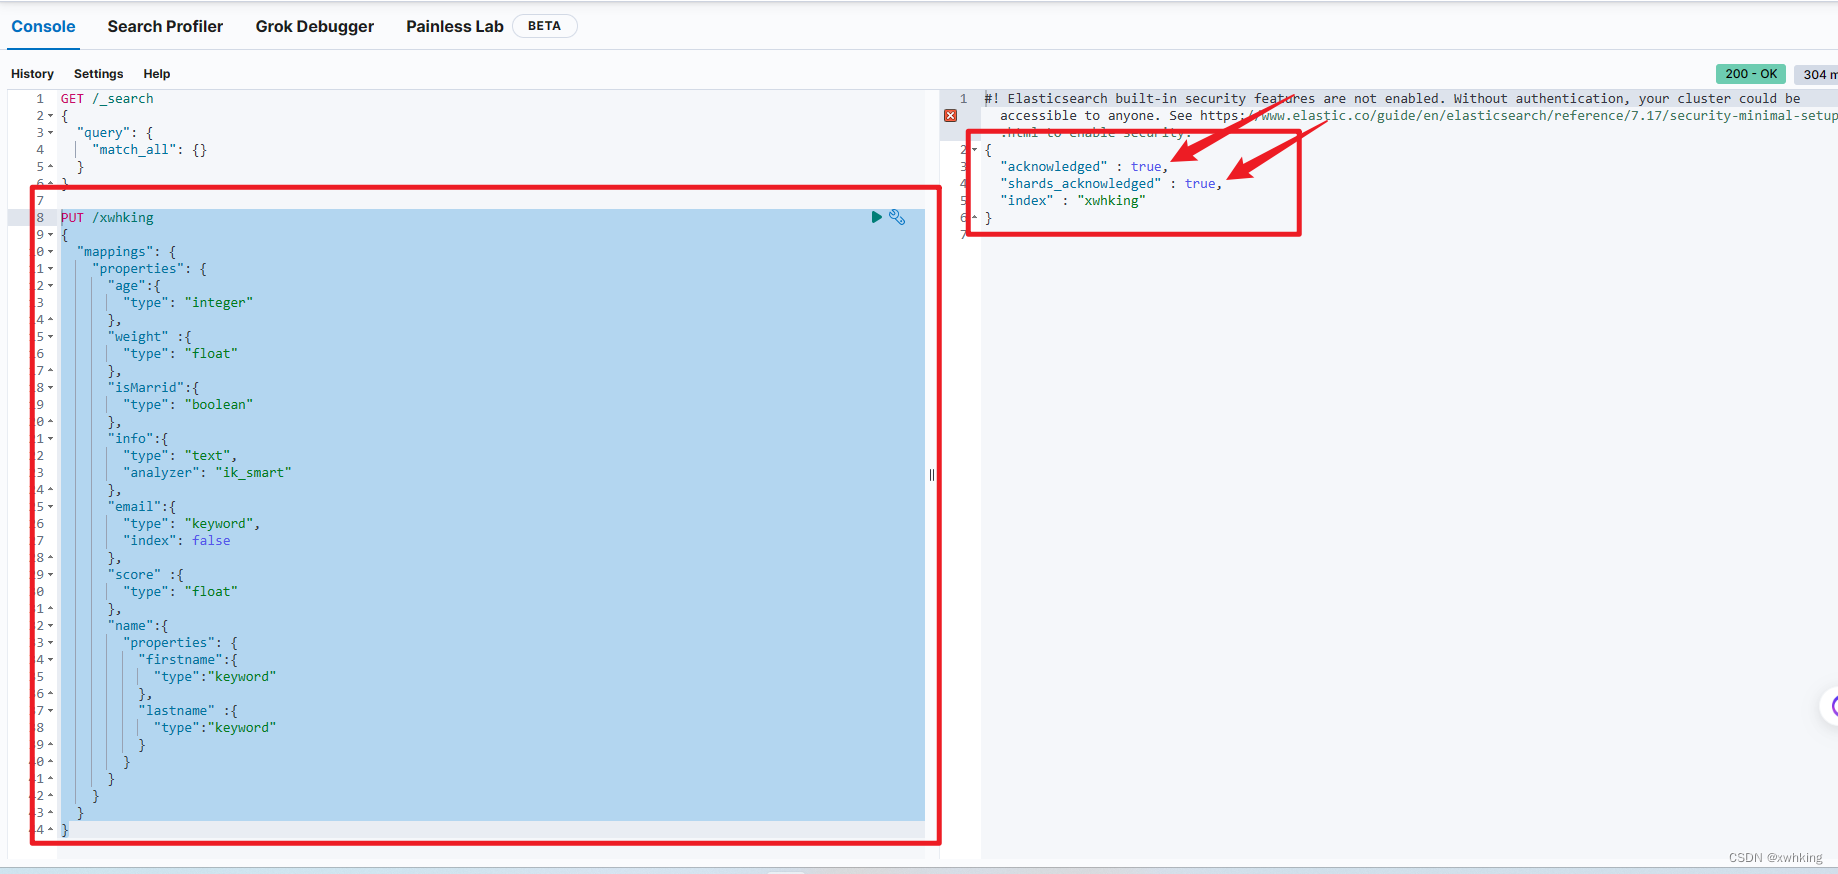
Task: Collapse the "isMarrid" field fold arrow
Action: (51, 388)
